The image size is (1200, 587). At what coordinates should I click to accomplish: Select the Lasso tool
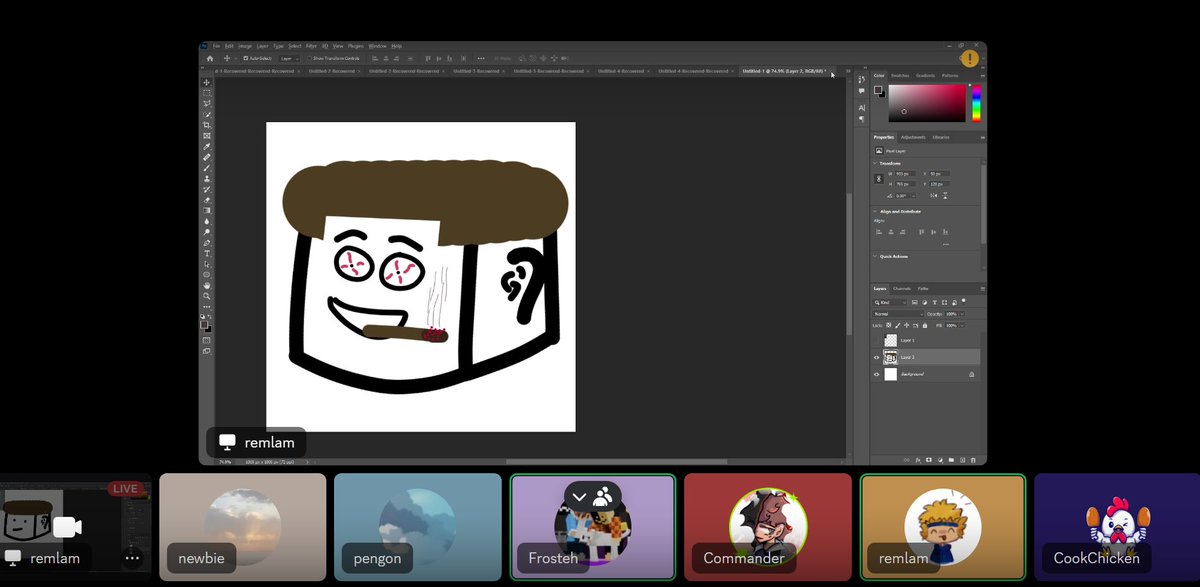click(x=207, y=104)
